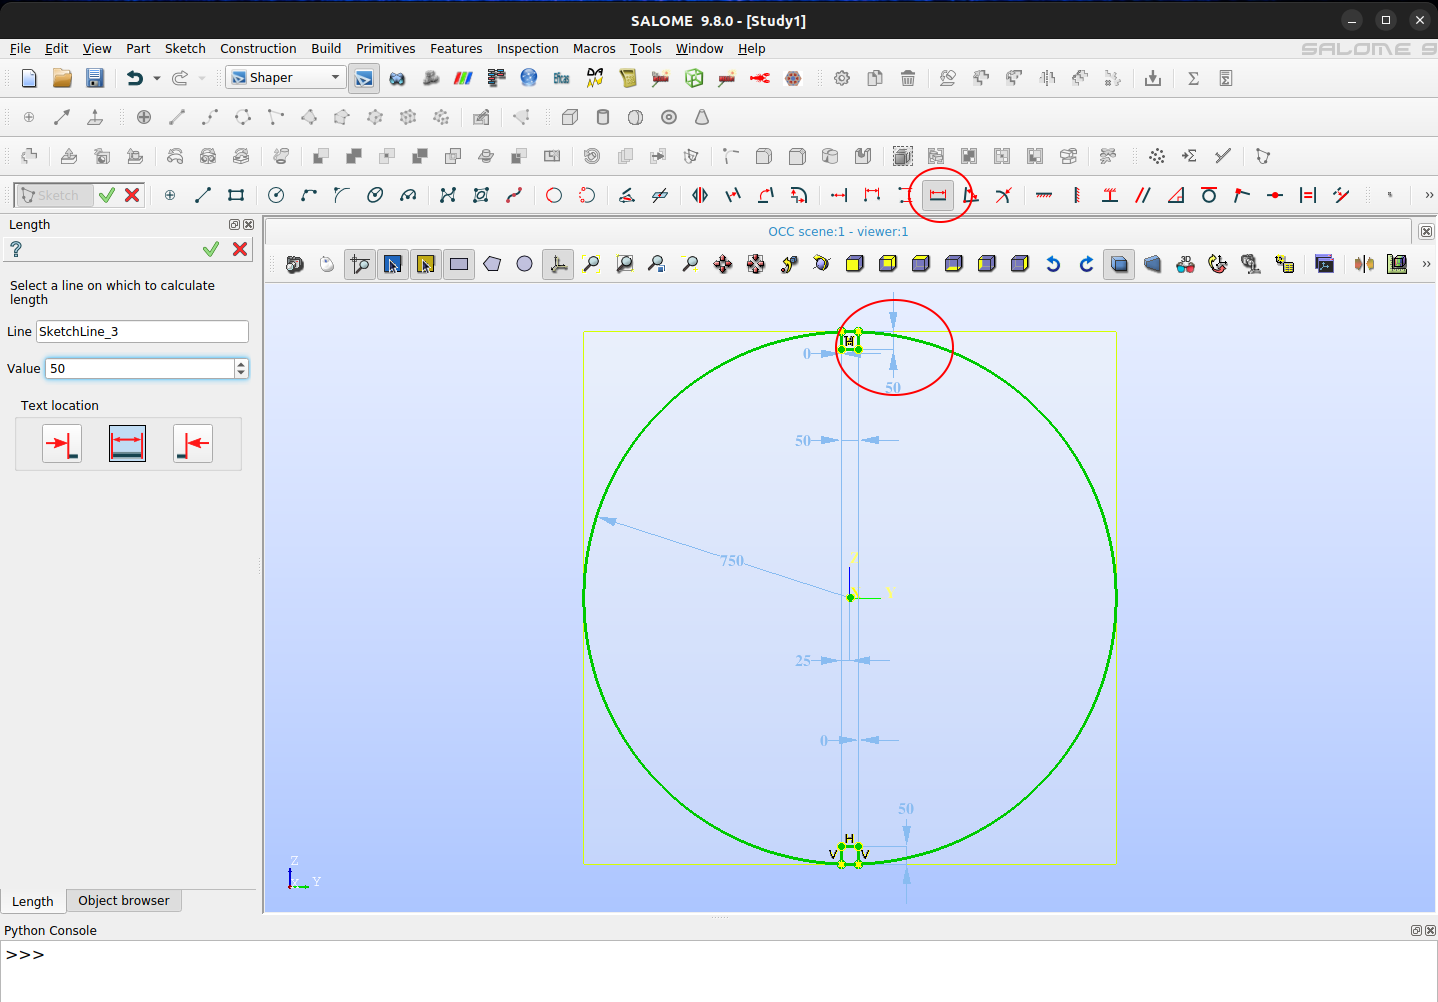
Task: Toggle the yellow arrow selection mode
Action: (x=426, y=264)
